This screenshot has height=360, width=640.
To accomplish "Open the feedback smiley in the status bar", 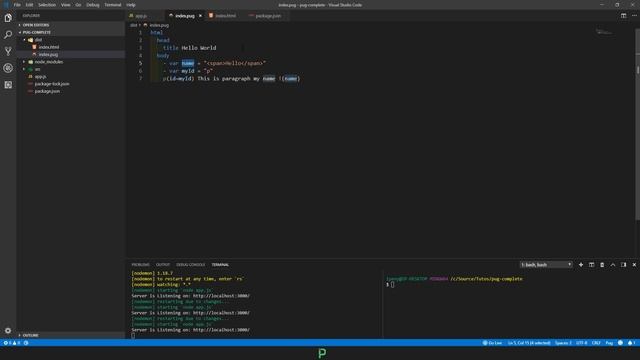I will tap(620, 343).
